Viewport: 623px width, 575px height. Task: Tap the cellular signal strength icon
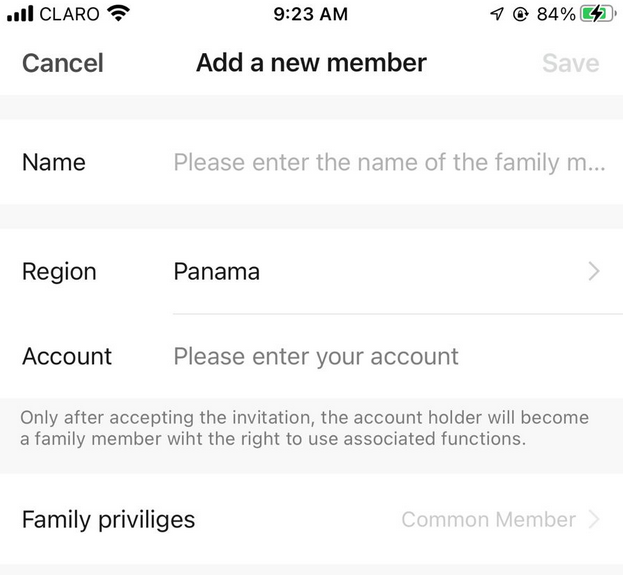tap(20, 14)
